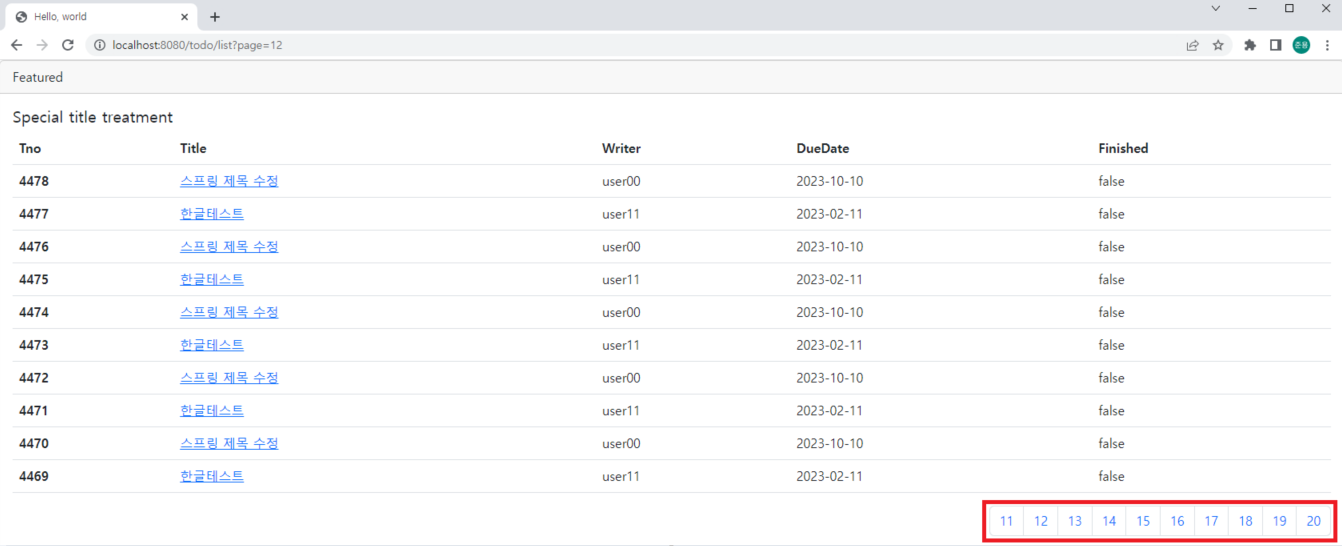Click writer user11 in row 4471
The height and width of the screenshot is (546, 1342).
coord(620,411)
